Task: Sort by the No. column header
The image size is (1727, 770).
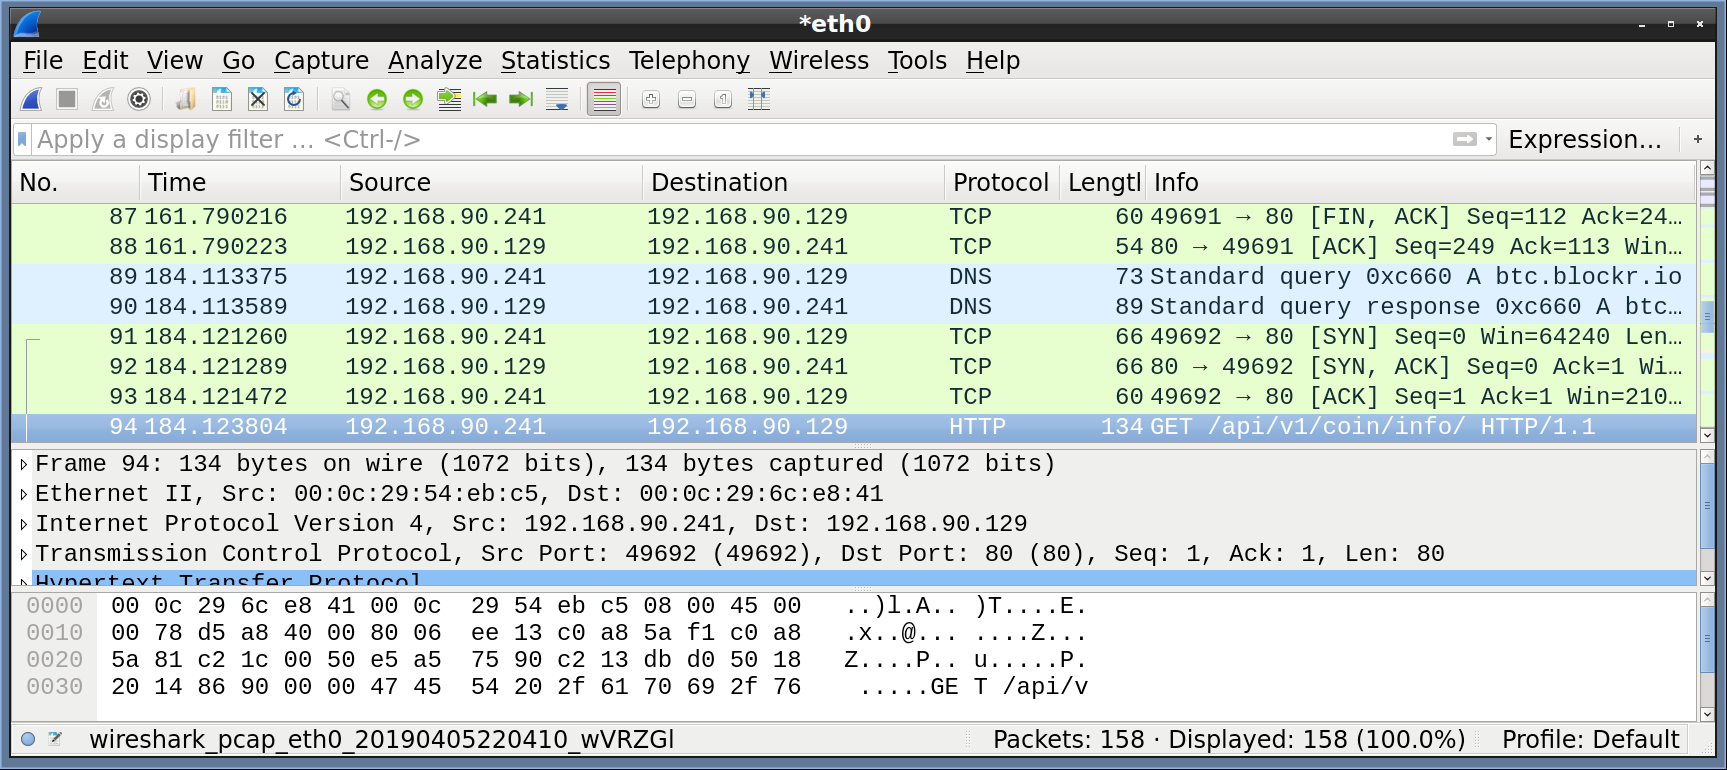Action: point(75,182)
